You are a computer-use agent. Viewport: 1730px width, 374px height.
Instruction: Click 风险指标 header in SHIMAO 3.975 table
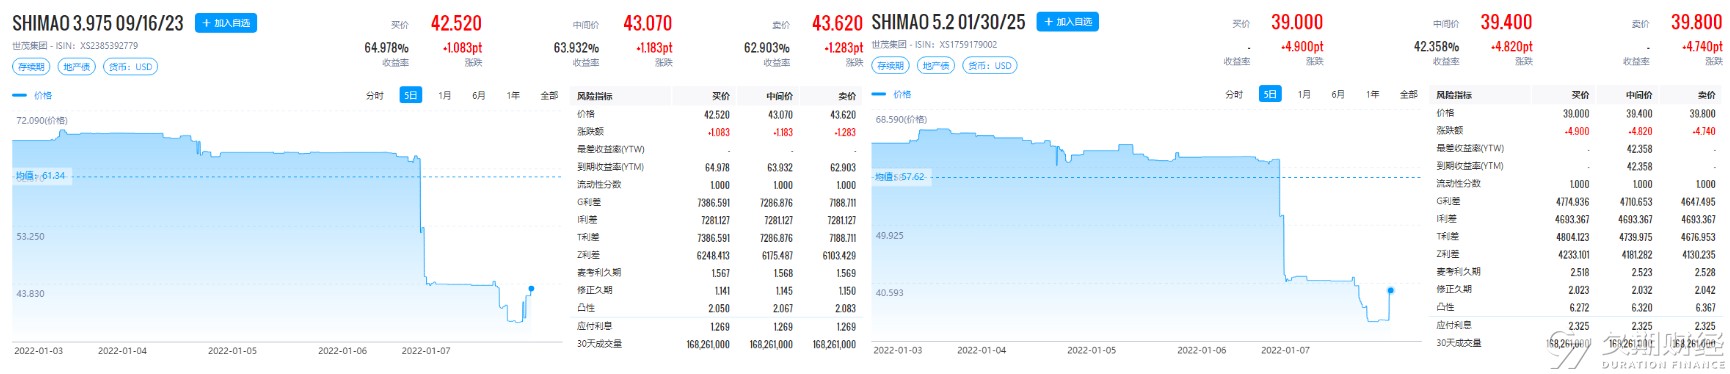595,97
